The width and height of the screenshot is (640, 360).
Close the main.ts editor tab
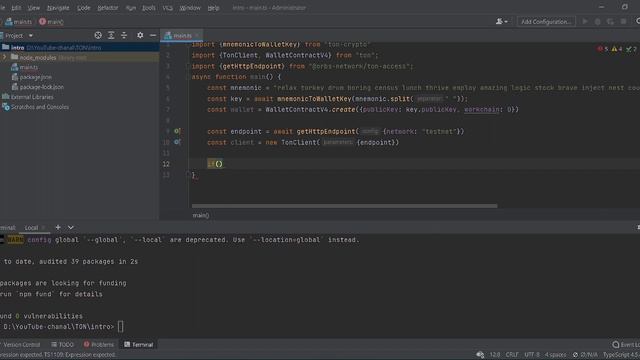(197, 36)
